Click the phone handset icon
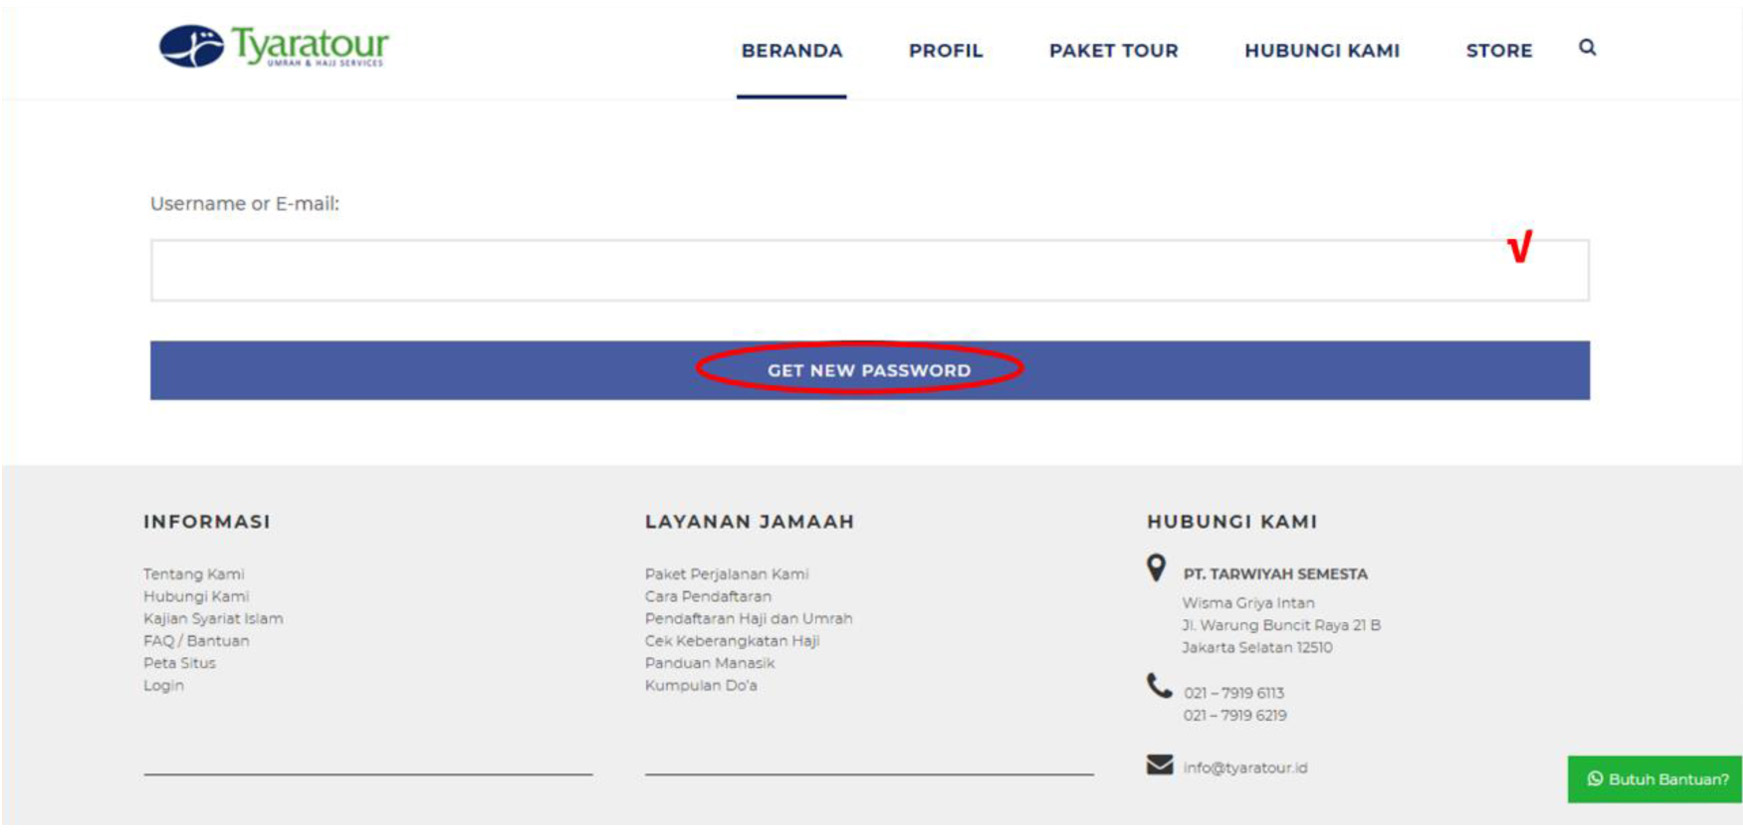Screen dimensions: 1743x832 (1159, 686)
